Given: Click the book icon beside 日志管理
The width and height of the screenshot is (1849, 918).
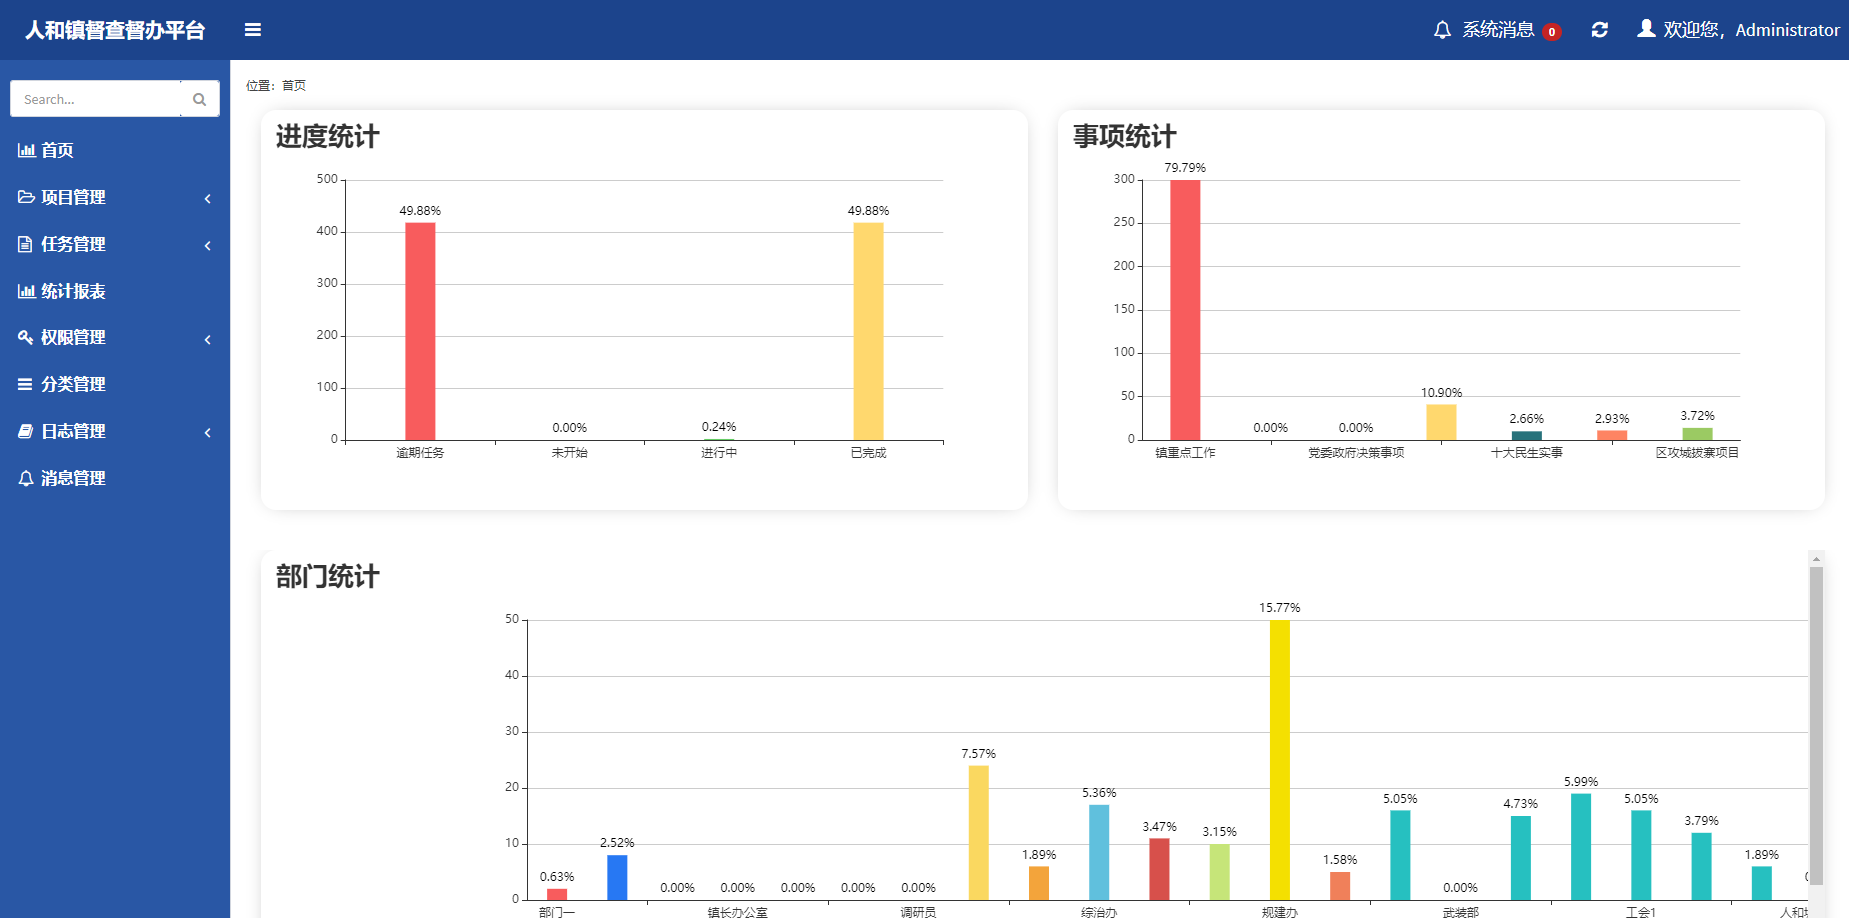Looking at the screenshot, I should tap(26, 431).
